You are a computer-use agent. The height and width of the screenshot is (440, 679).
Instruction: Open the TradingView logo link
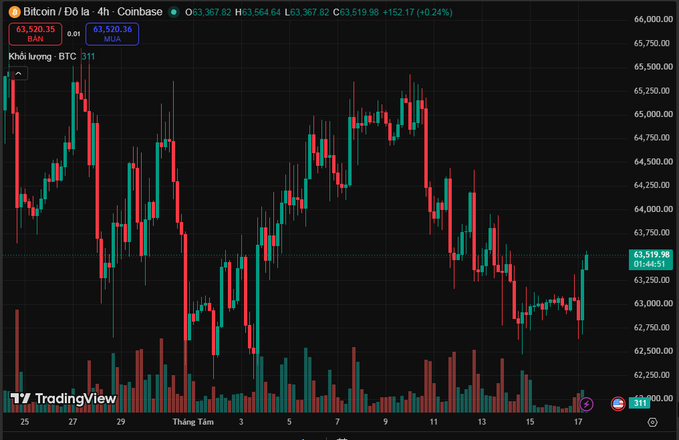[x=63, y=398]
